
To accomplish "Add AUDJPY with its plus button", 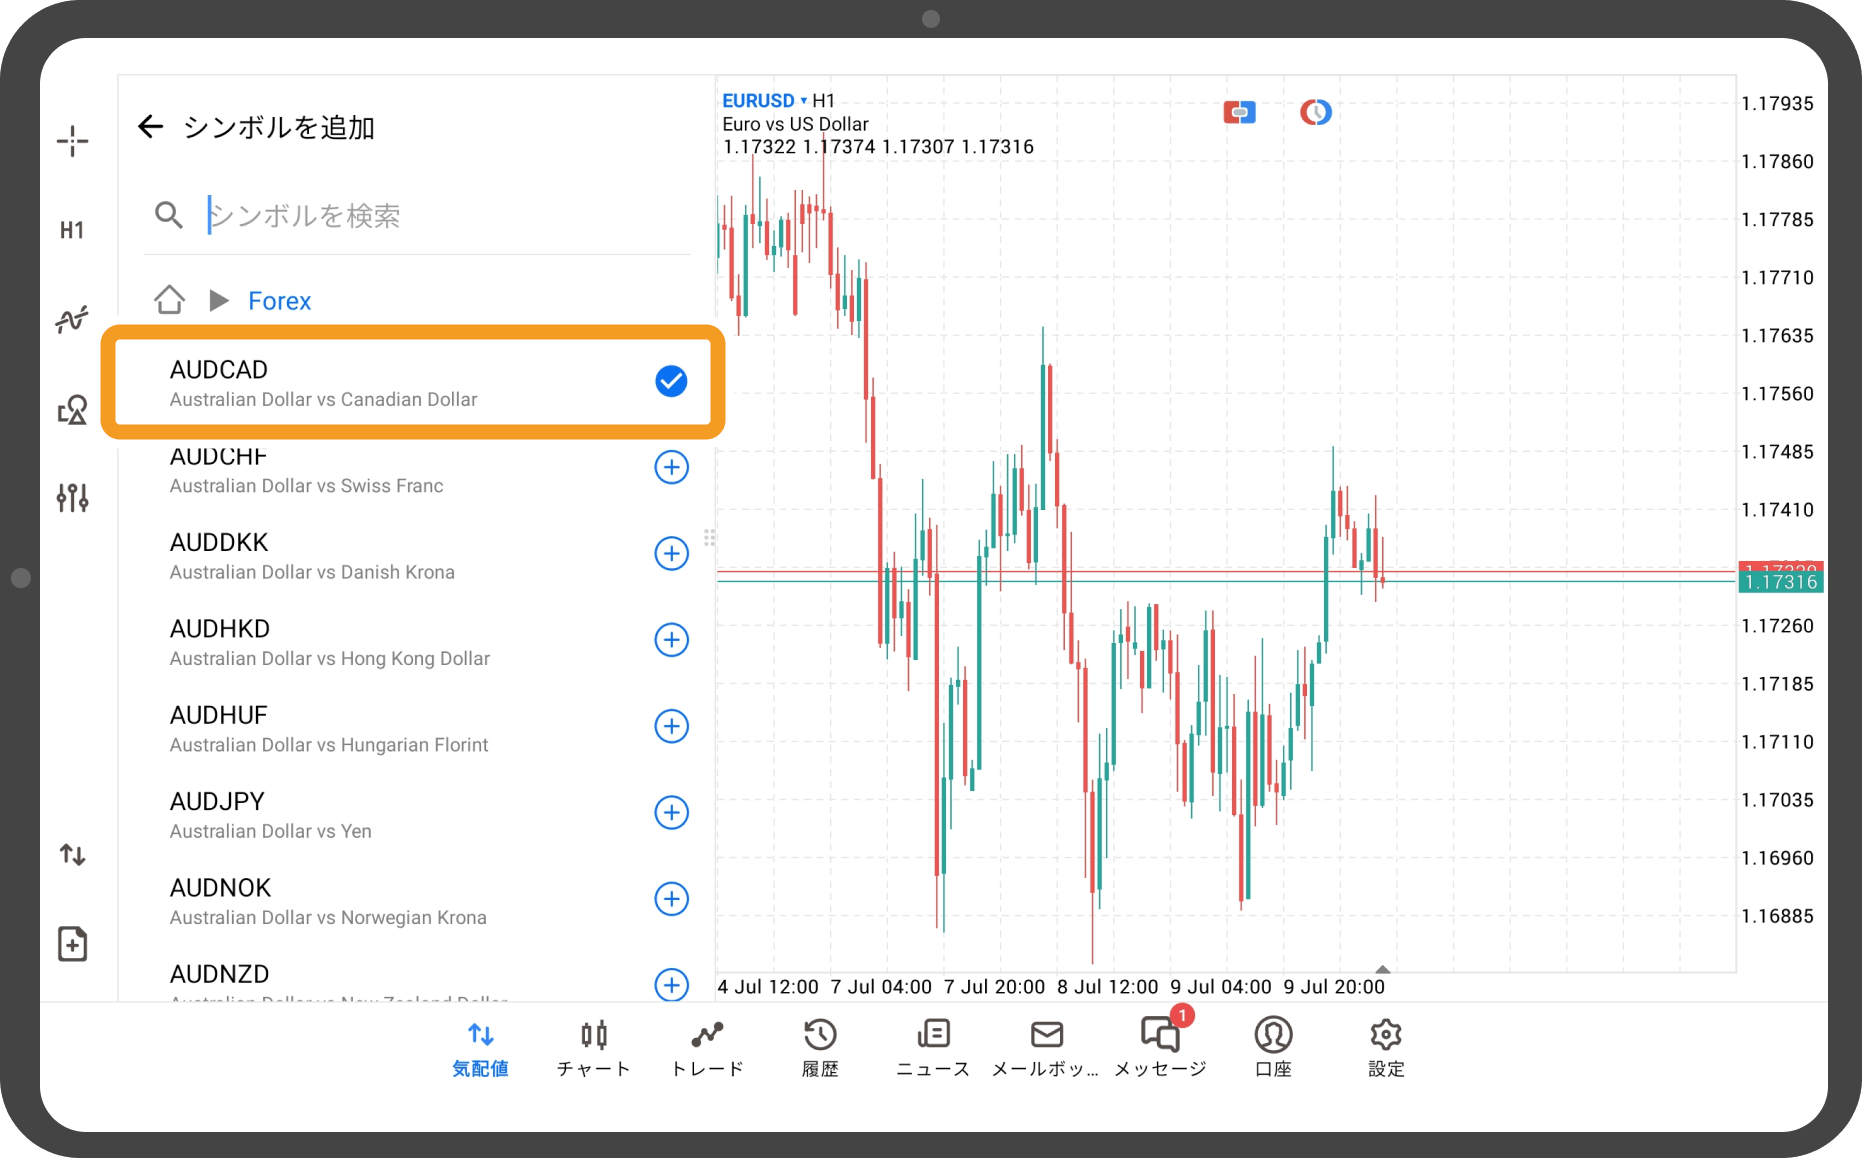I will (671, 812).
